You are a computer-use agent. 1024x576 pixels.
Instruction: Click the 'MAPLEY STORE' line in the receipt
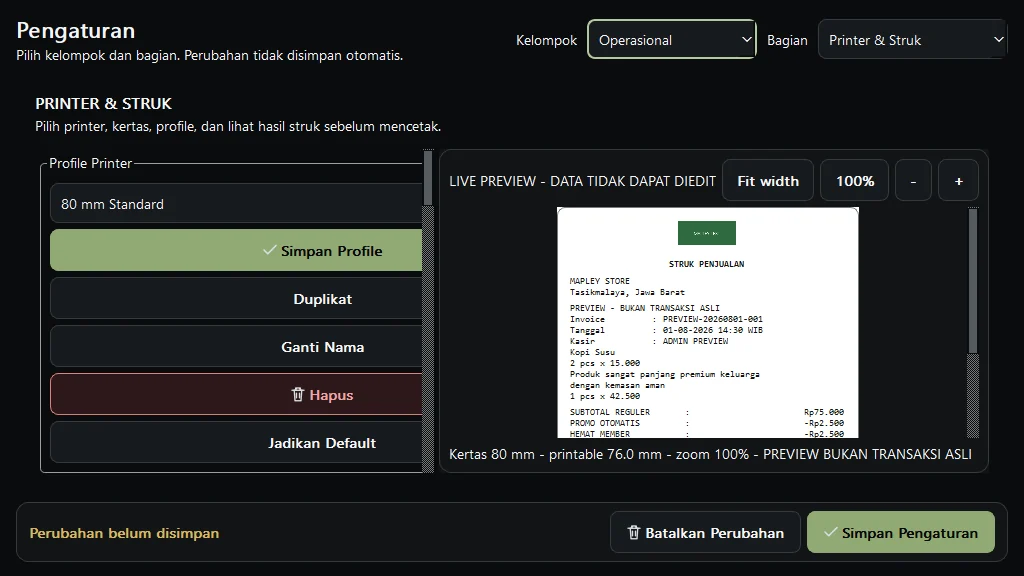click(x=600, y=281)
